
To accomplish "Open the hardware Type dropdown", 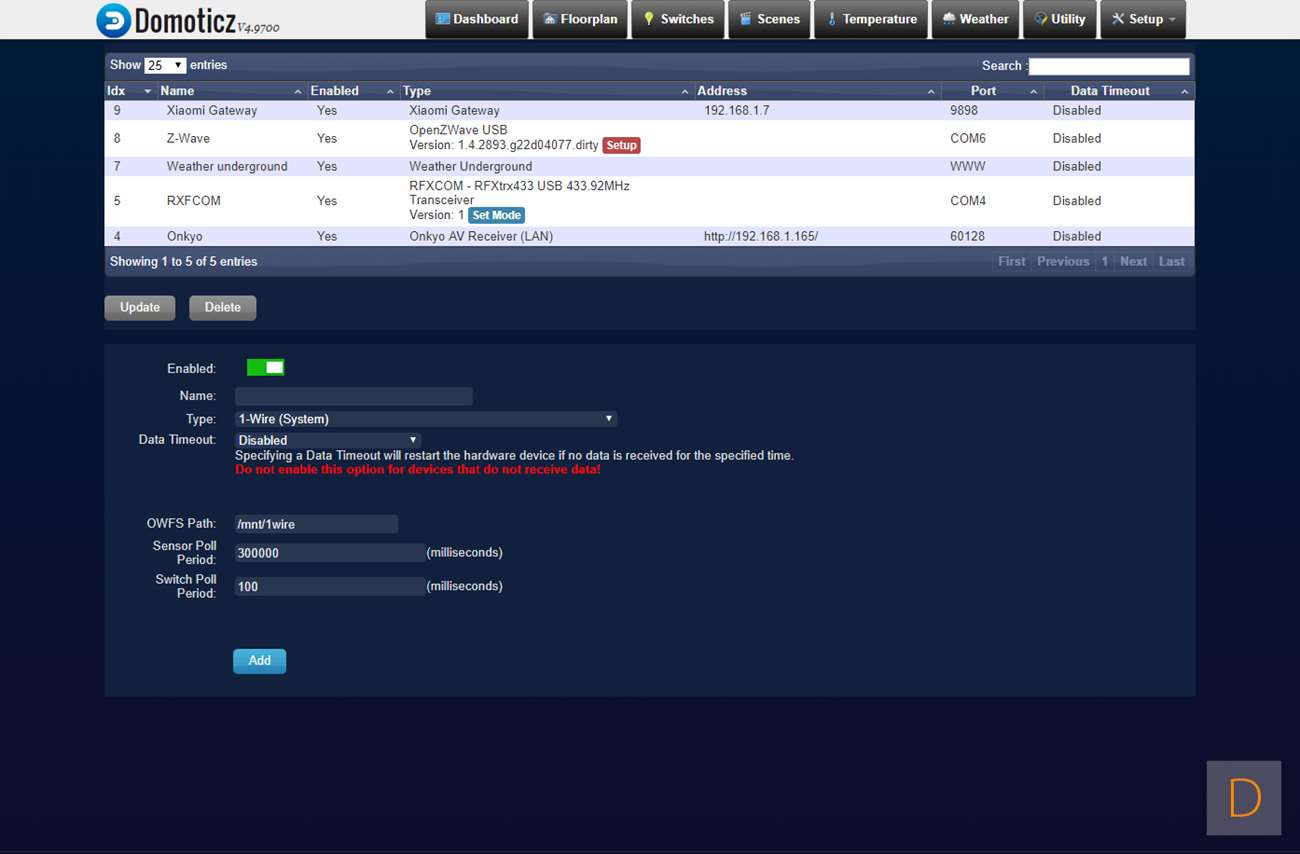I will (425, 419).
